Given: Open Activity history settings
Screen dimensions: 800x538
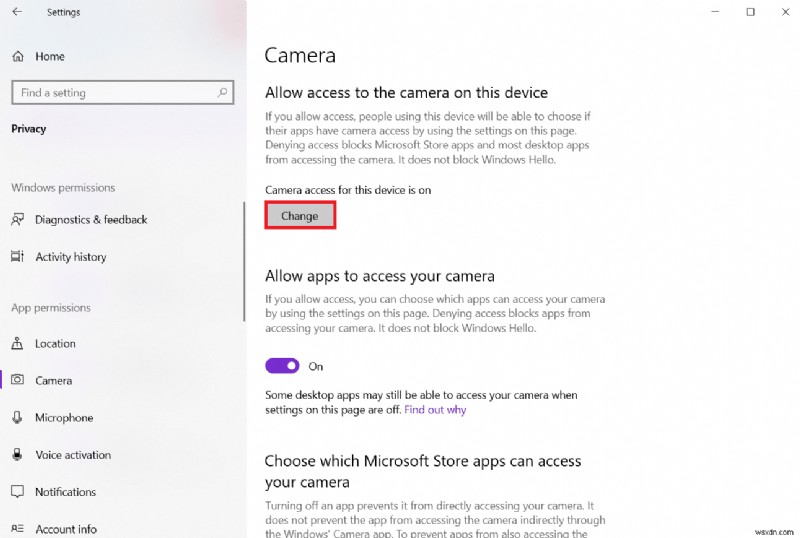Looking at the screenshot, I should coord(70,257).
